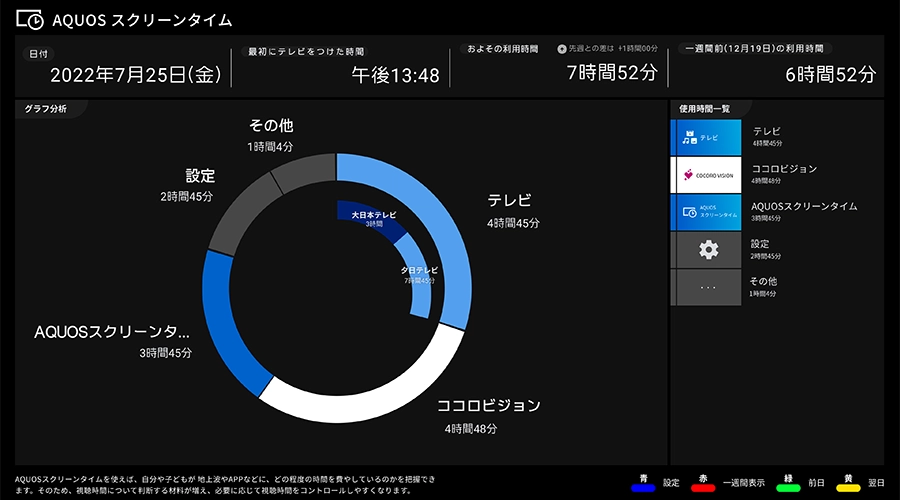Image resolution: width=900 pixels, height=500 pixels.
Task: Click the テレビ list entry name
Action: [x=767, y=131]
